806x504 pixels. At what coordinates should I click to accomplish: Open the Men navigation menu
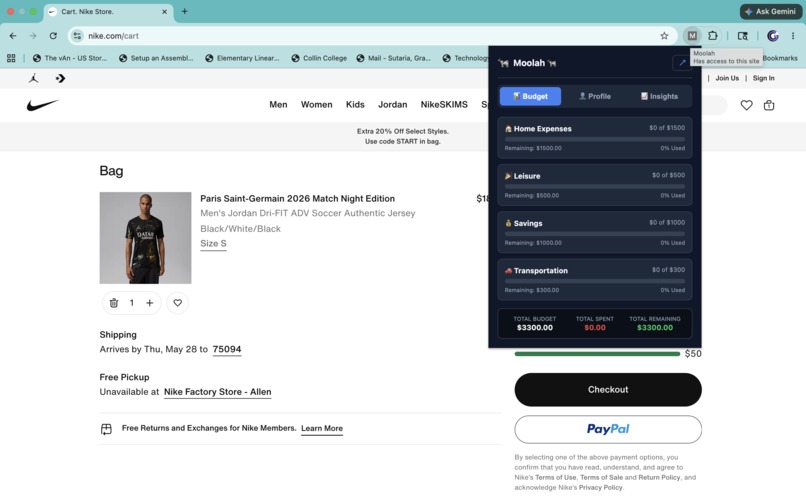pyautogui.click(x=278, y=104)
